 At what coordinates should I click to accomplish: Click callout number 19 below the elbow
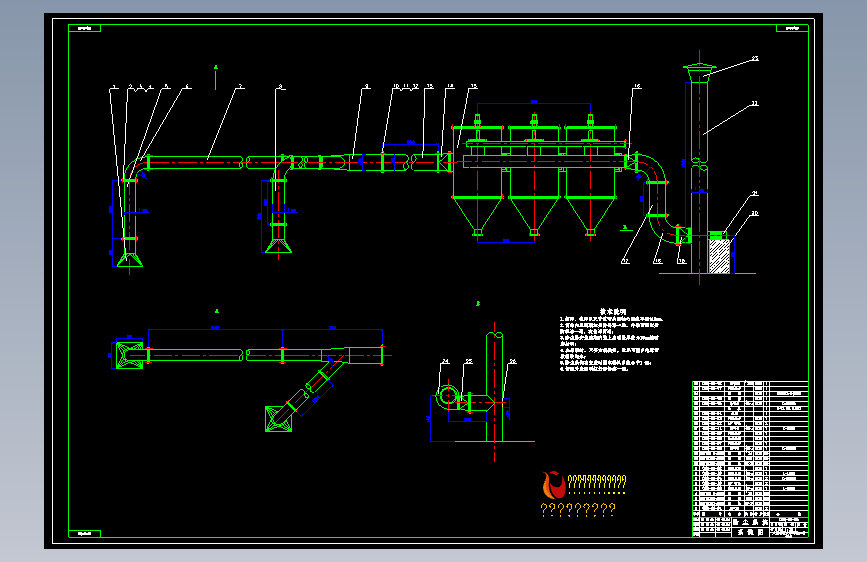682,261
